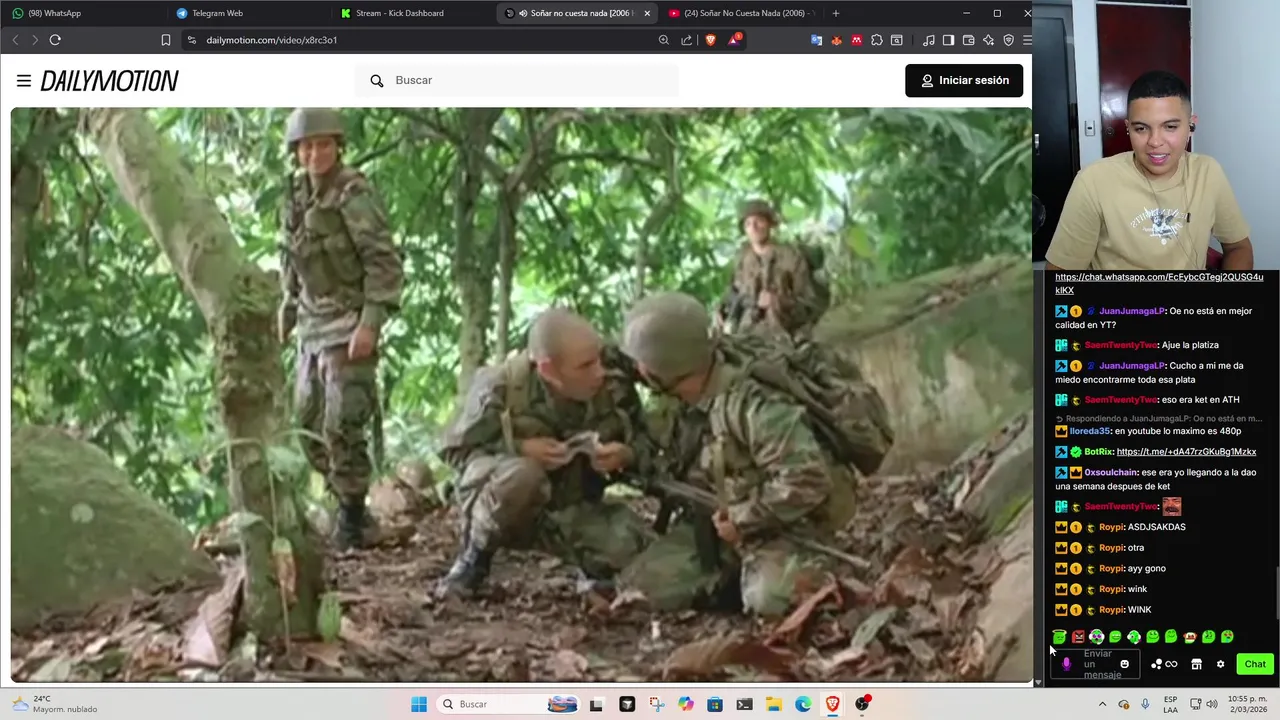Click the emote image in SaemTwentyTwo's message
The image size is (1280, 720).
point(1172,507)
